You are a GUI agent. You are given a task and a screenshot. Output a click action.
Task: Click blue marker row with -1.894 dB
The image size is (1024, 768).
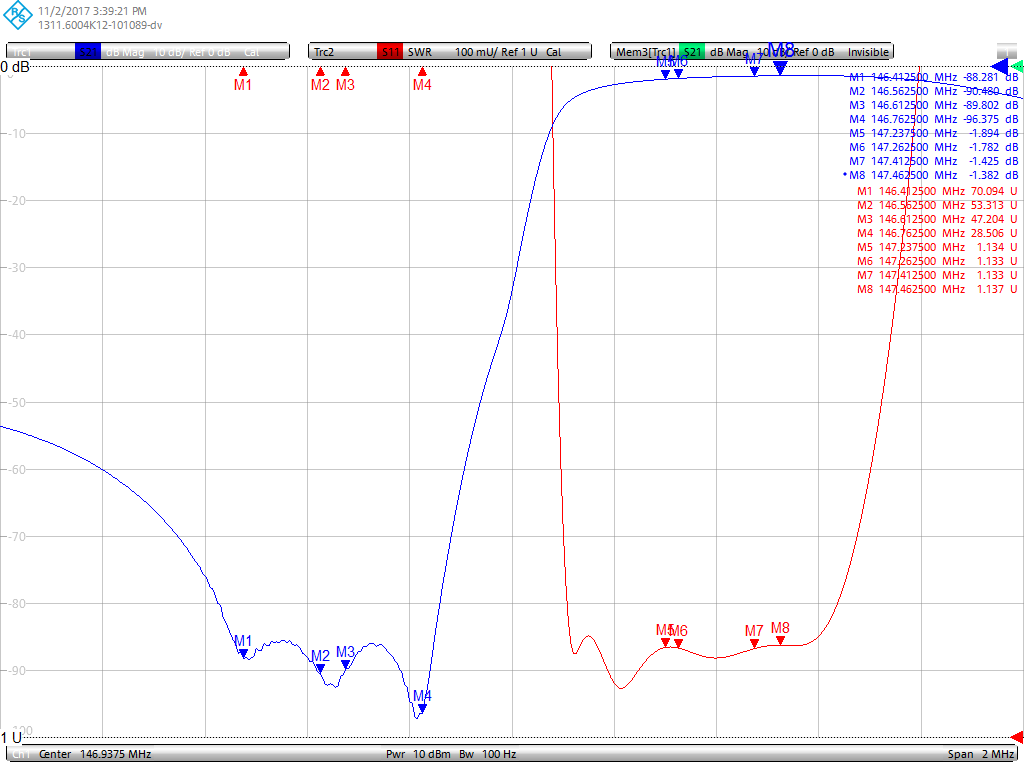click(933, 133)
